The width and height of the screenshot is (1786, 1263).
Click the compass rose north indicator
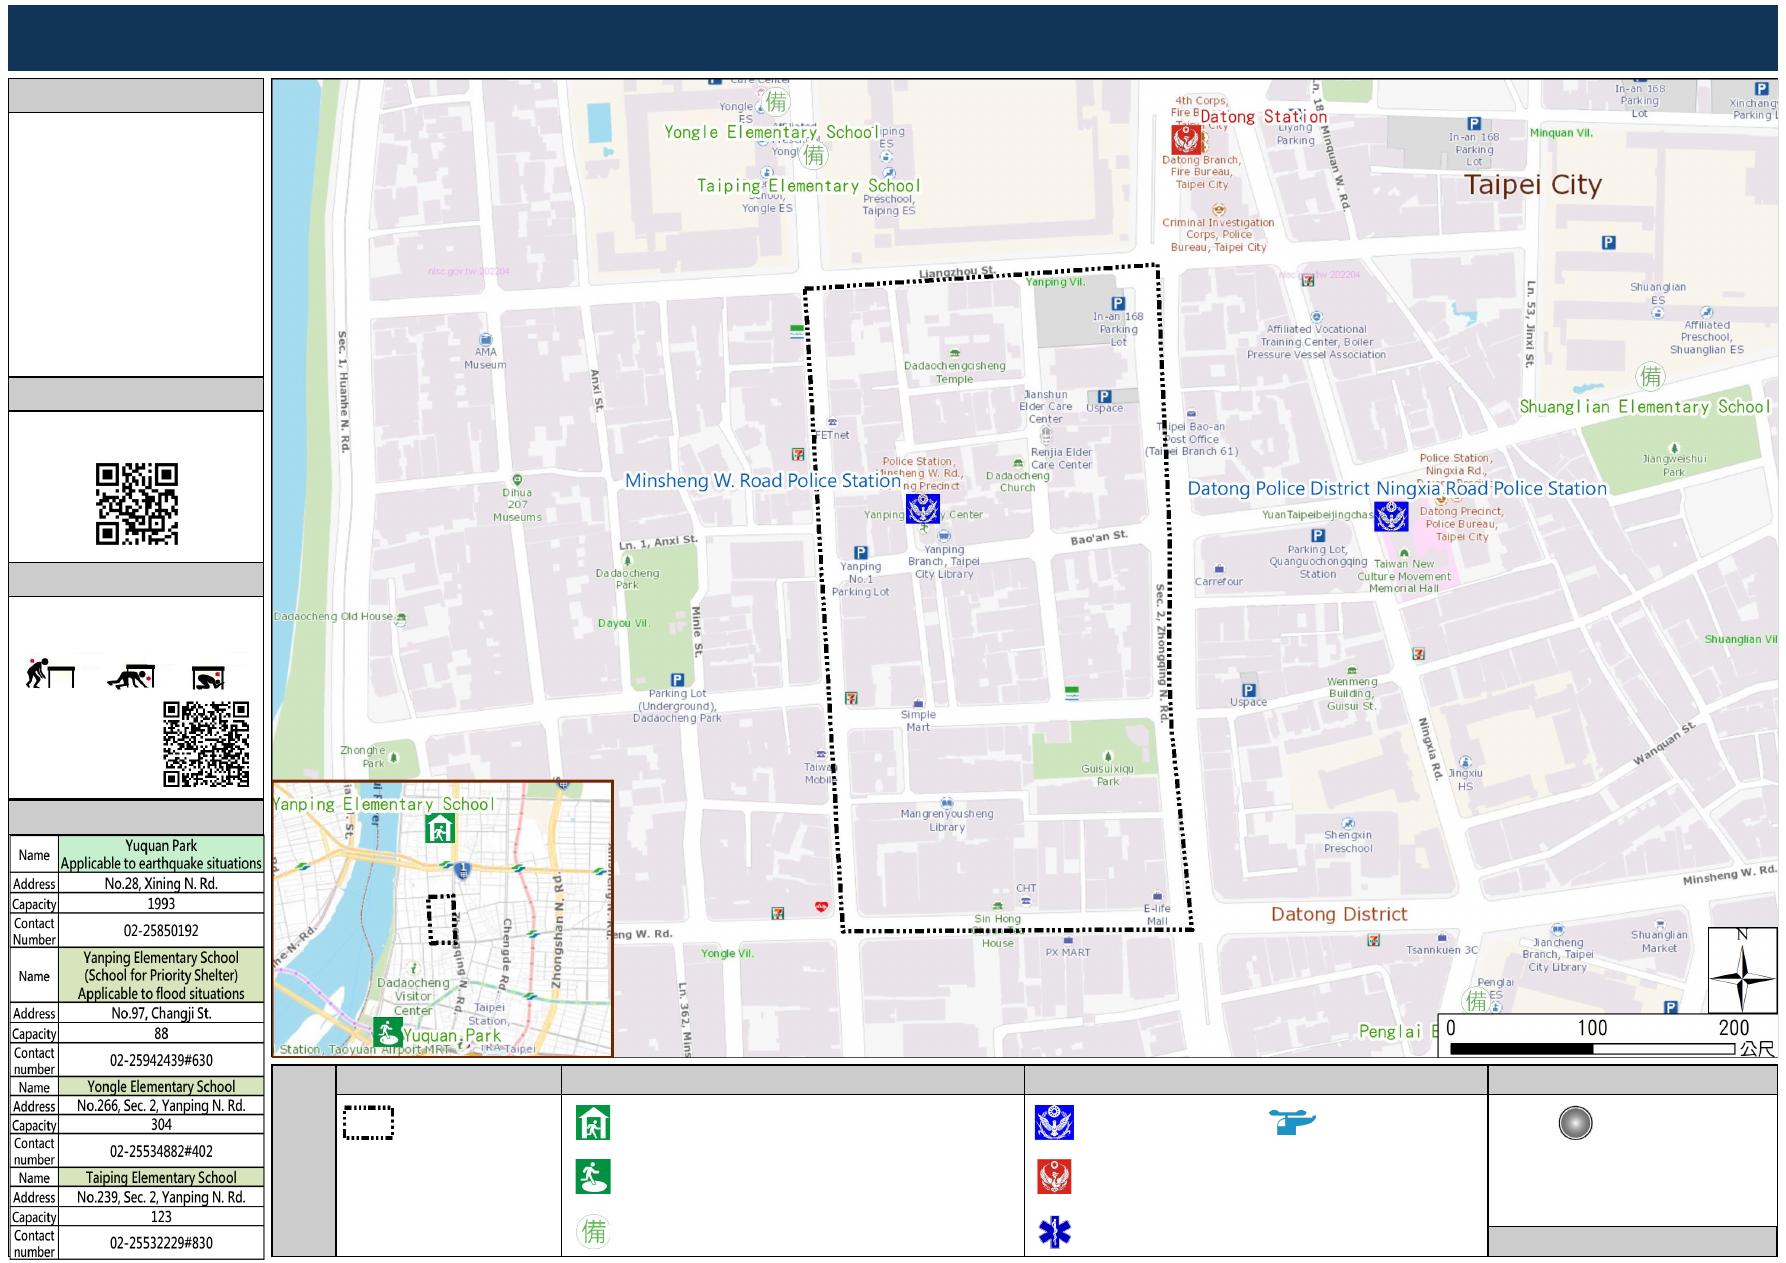coord(1742,971)
